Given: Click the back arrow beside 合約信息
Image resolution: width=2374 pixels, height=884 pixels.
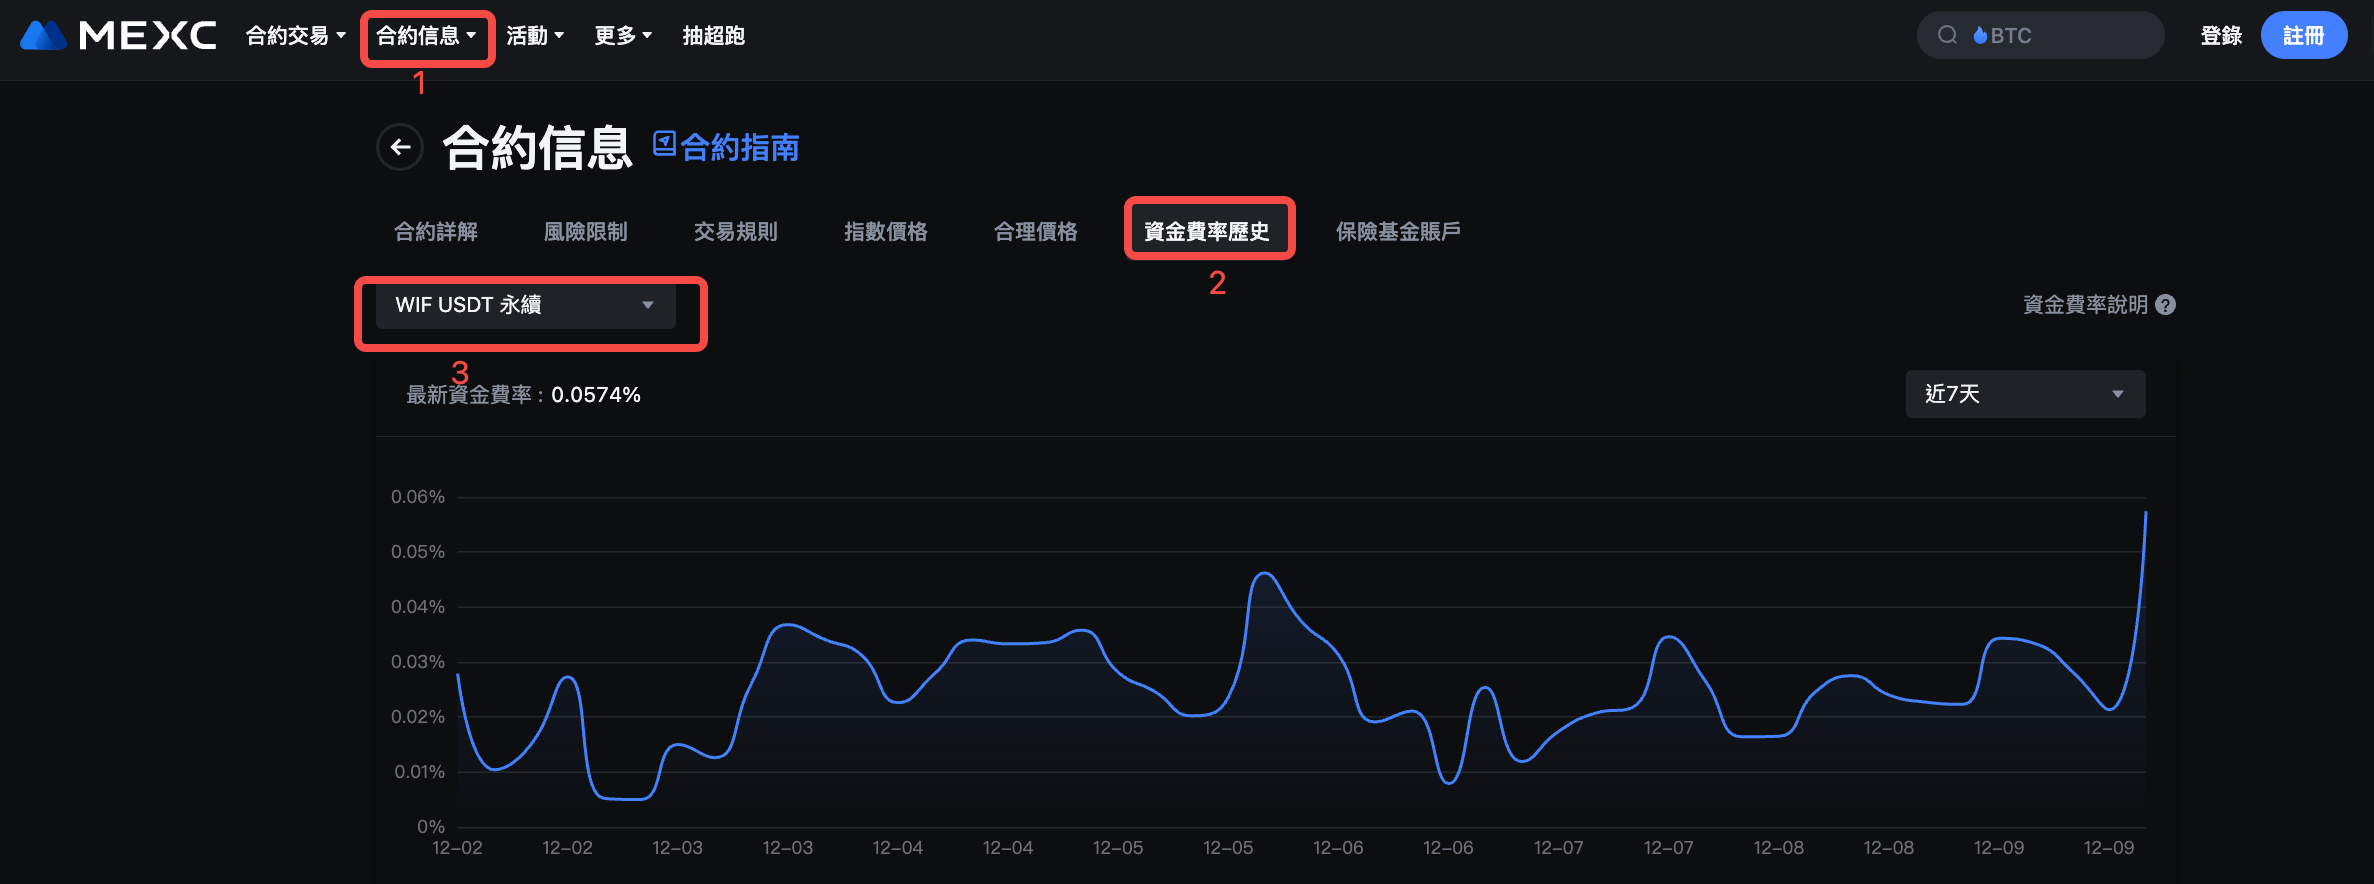Looking at the screenshot, I should coord(400,148).
